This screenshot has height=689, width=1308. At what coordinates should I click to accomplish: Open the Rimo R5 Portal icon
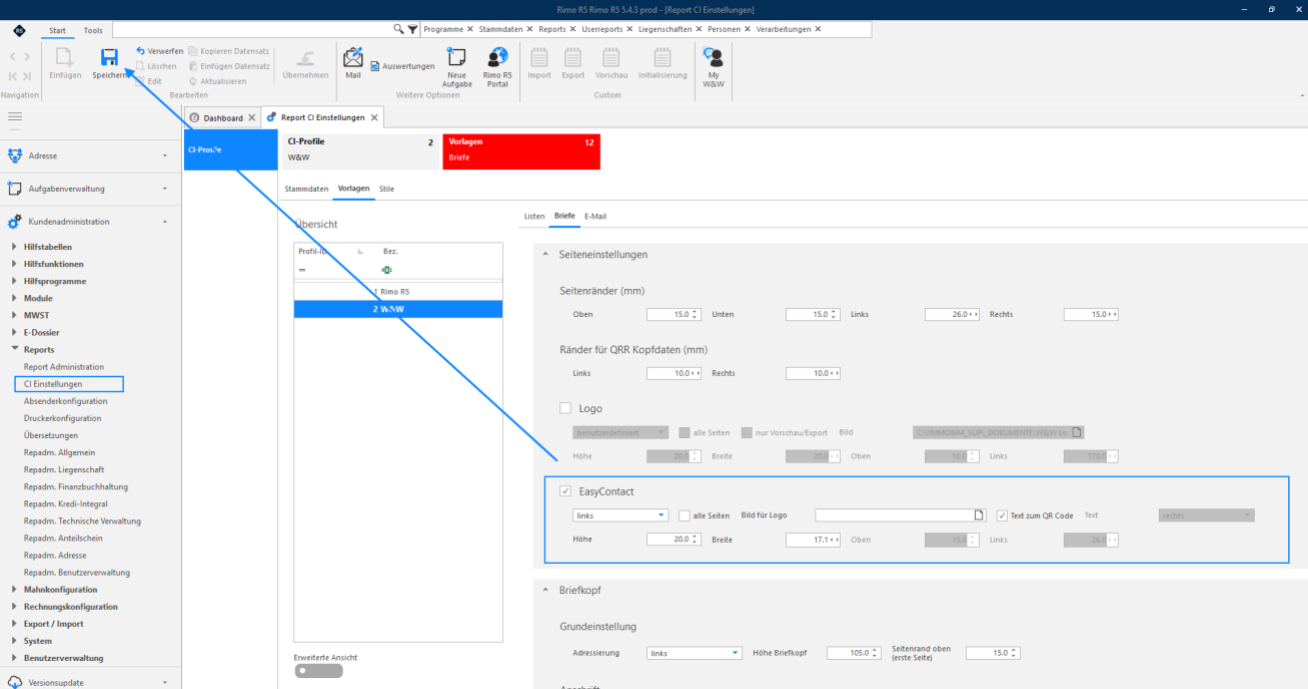pos(497,57)
